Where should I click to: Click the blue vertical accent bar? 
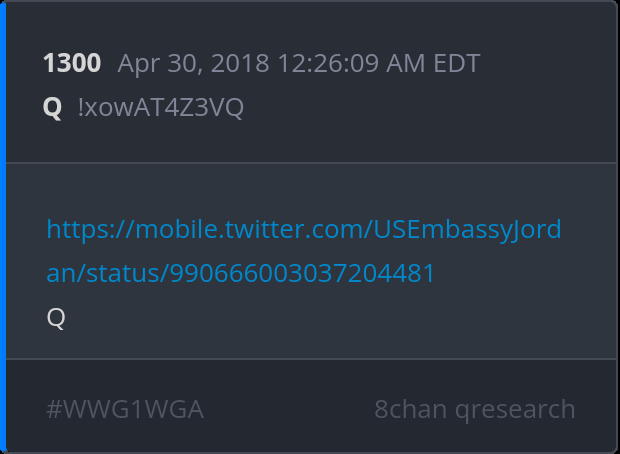point(3,227)
